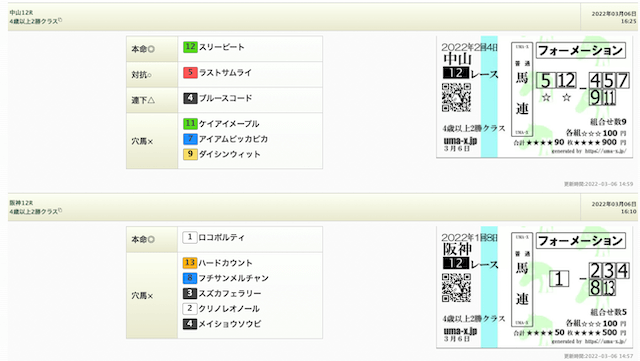Click the blue number 8 badge beside フチサンメルチャン
The height and width of the screenshot is (361, 640).
[x=190, y=278]
